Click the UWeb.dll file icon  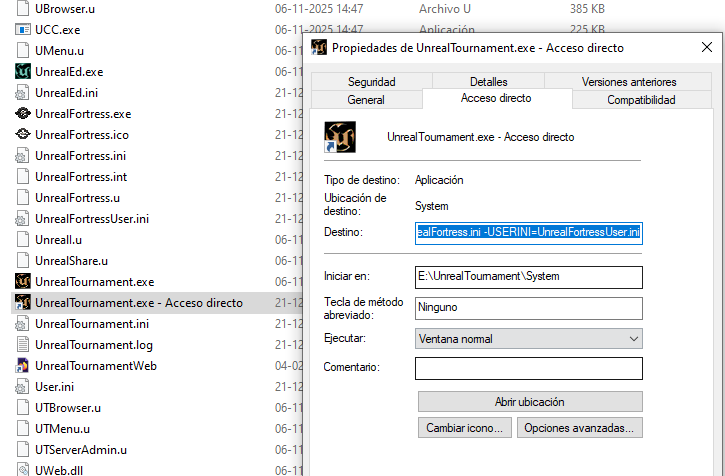[23, 470]
